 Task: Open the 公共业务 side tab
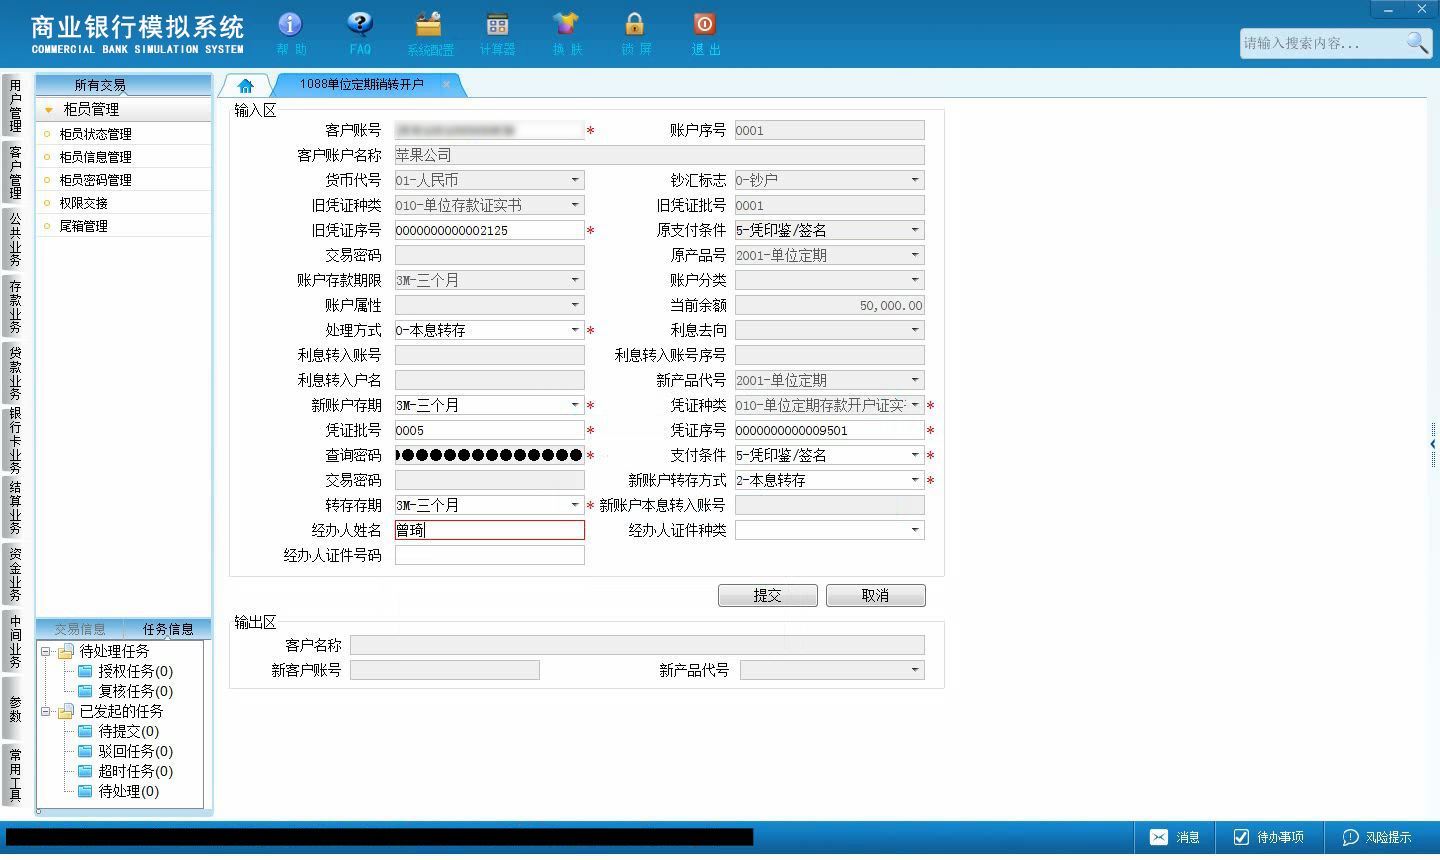point(14,239)
